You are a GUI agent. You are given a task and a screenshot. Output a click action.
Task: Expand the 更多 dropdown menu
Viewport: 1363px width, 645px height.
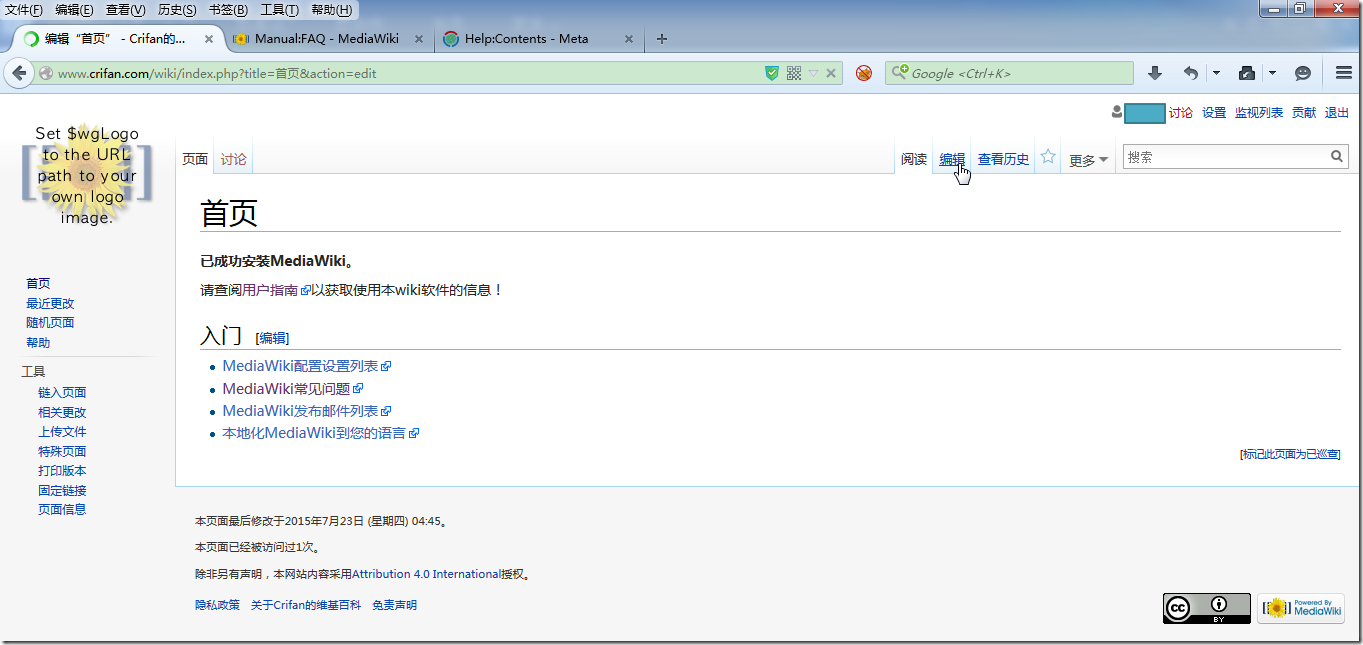pos(1089,160)
